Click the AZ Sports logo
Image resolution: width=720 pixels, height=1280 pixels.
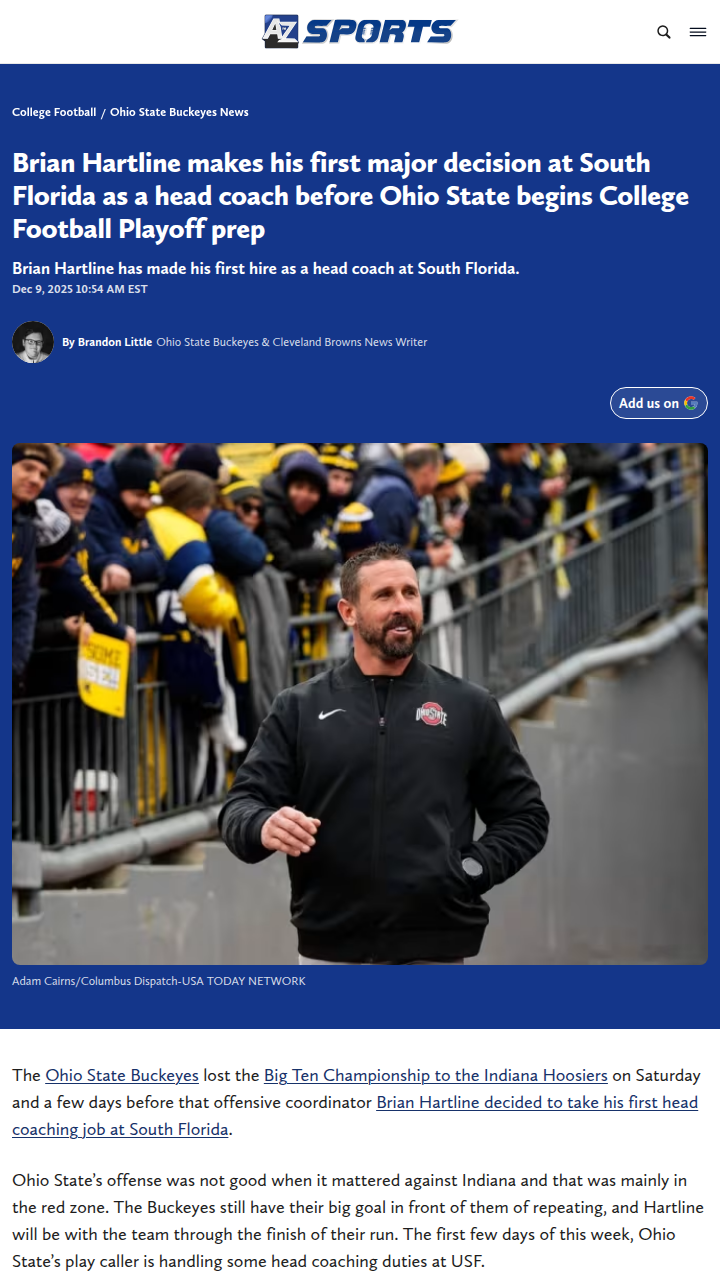point(359,31)
